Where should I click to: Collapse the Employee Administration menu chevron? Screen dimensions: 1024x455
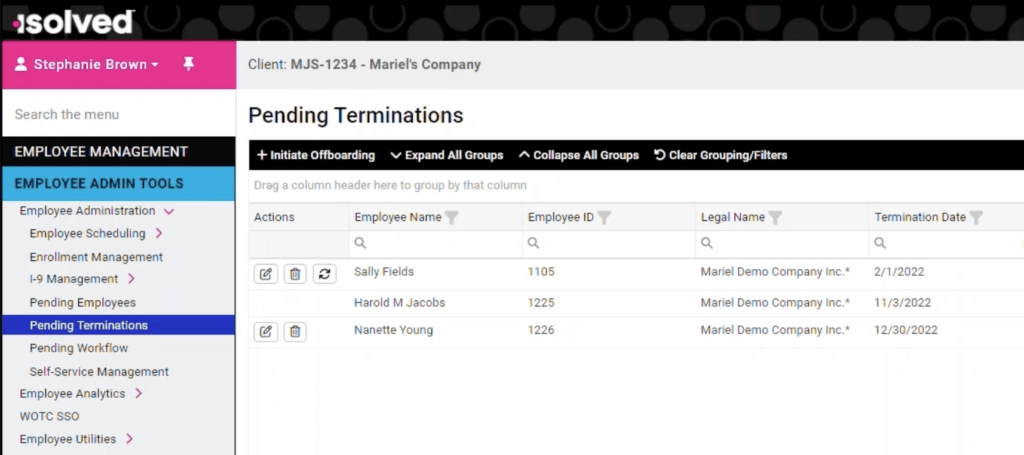[169, 211]
